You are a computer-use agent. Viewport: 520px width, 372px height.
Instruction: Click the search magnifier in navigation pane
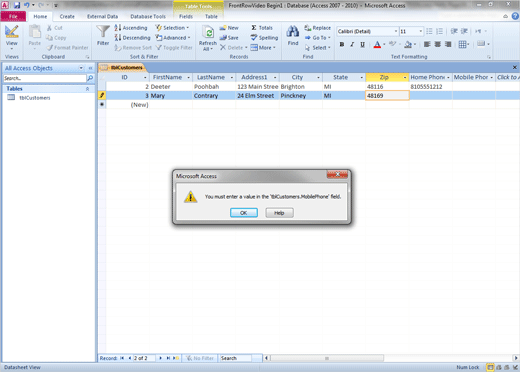(x=90, y=78)
